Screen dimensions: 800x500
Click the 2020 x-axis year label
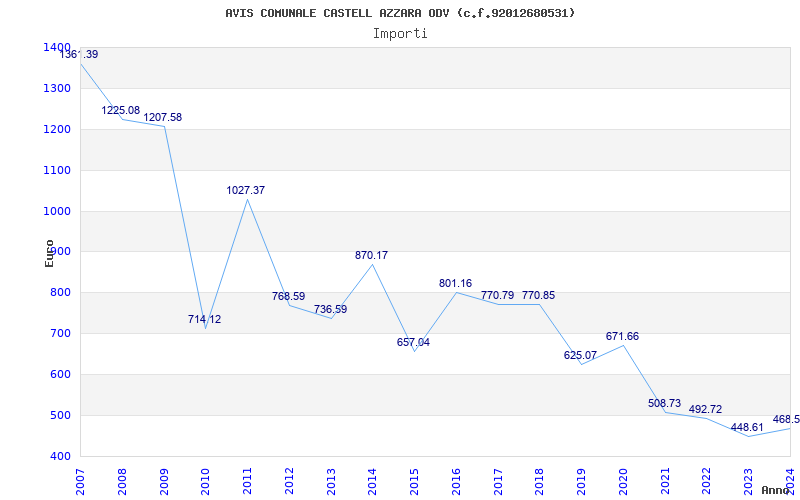click(x=622, y=482)
